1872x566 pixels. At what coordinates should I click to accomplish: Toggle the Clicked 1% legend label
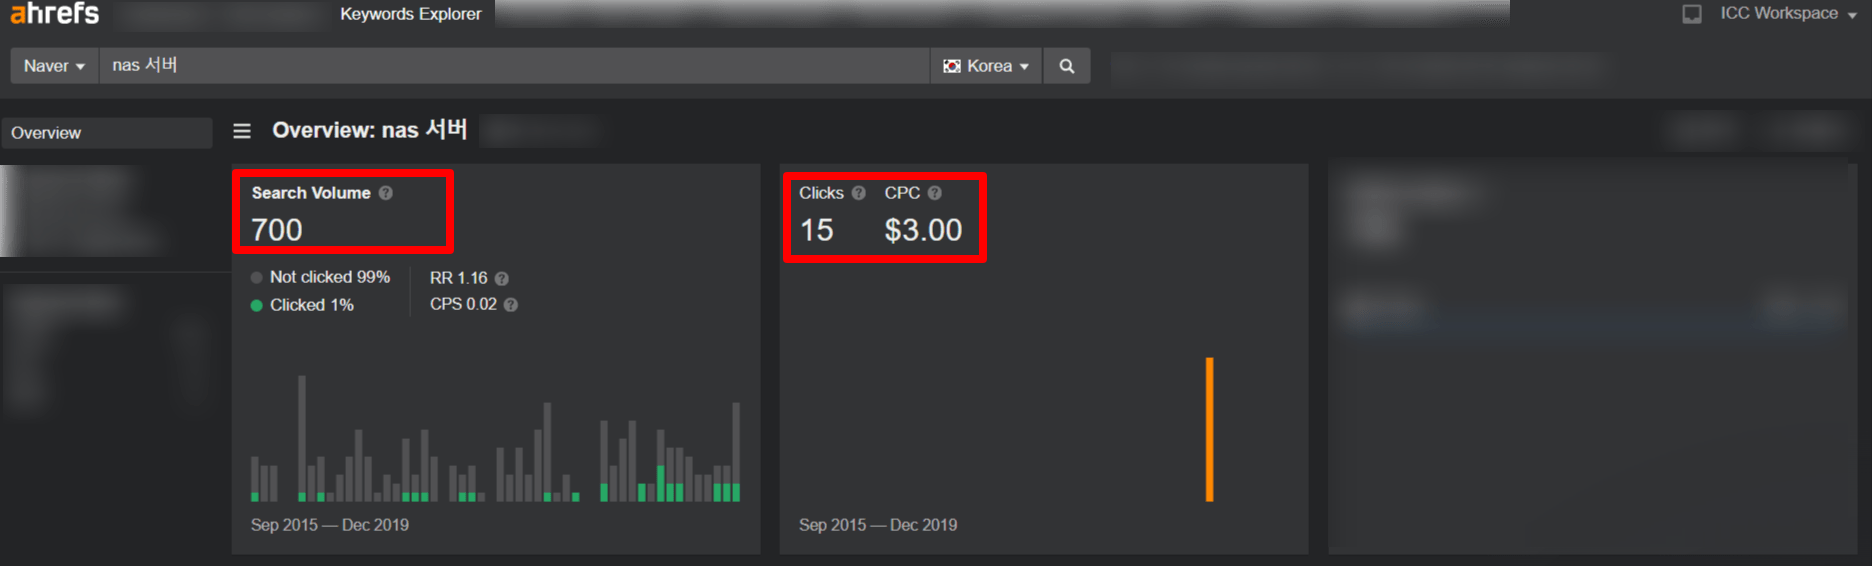[x=311, y=305]
